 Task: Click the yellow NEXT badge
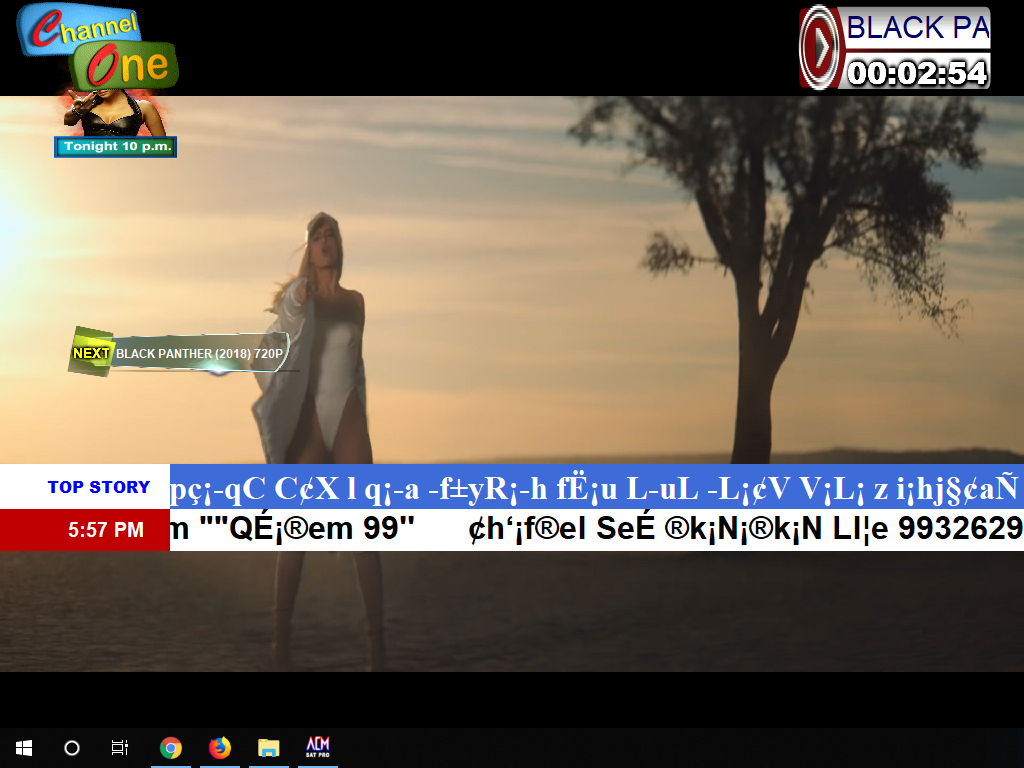[91, 353]
